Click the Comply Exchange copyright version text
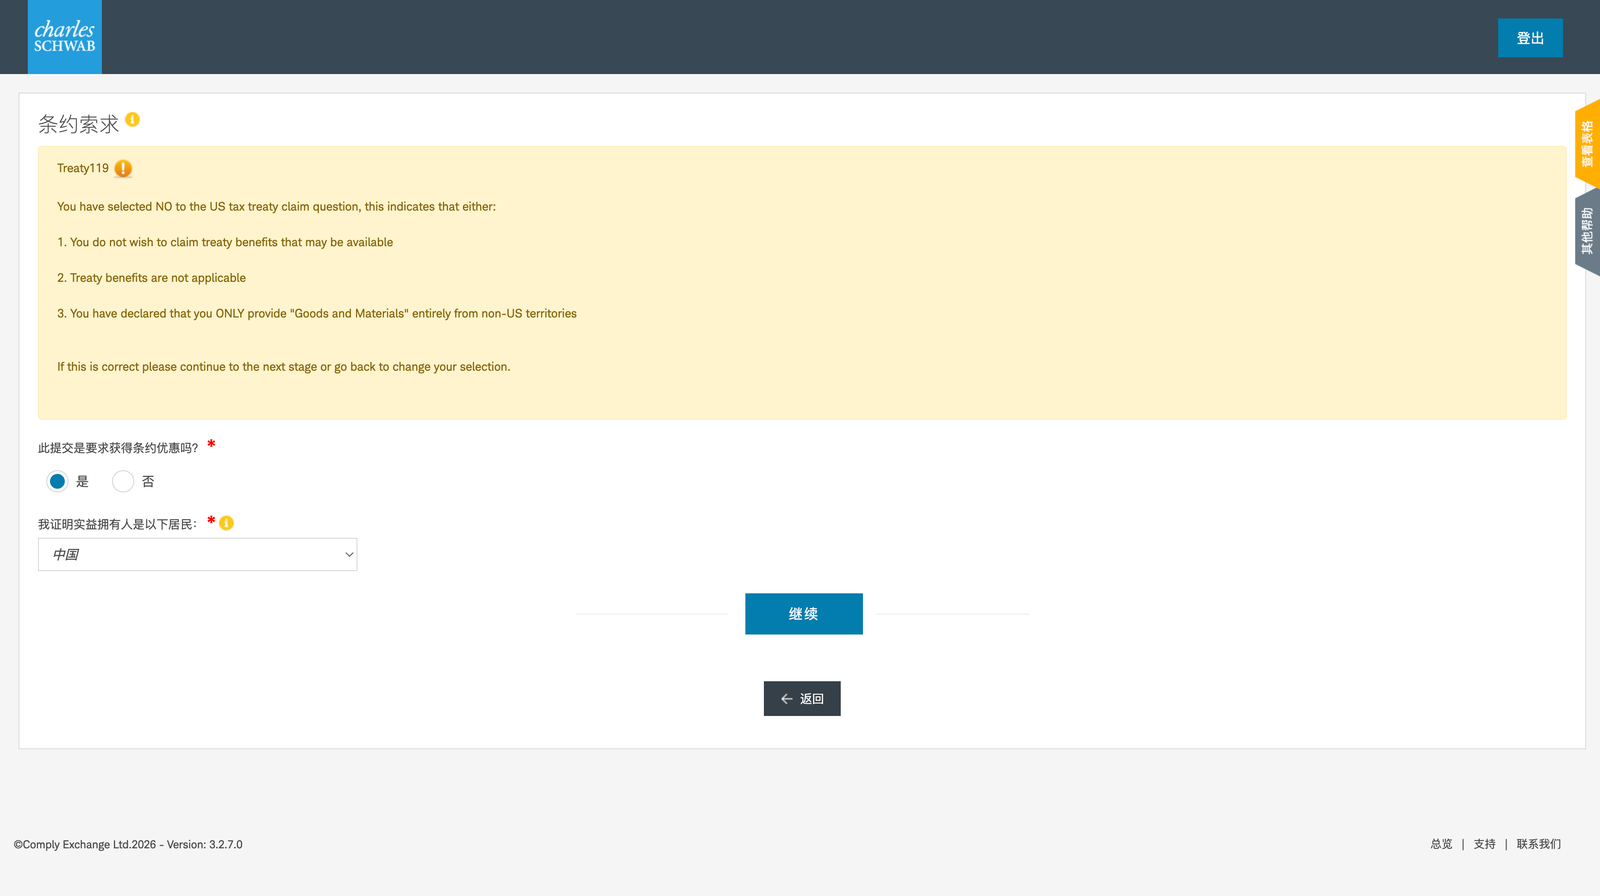 pos(128,845)
